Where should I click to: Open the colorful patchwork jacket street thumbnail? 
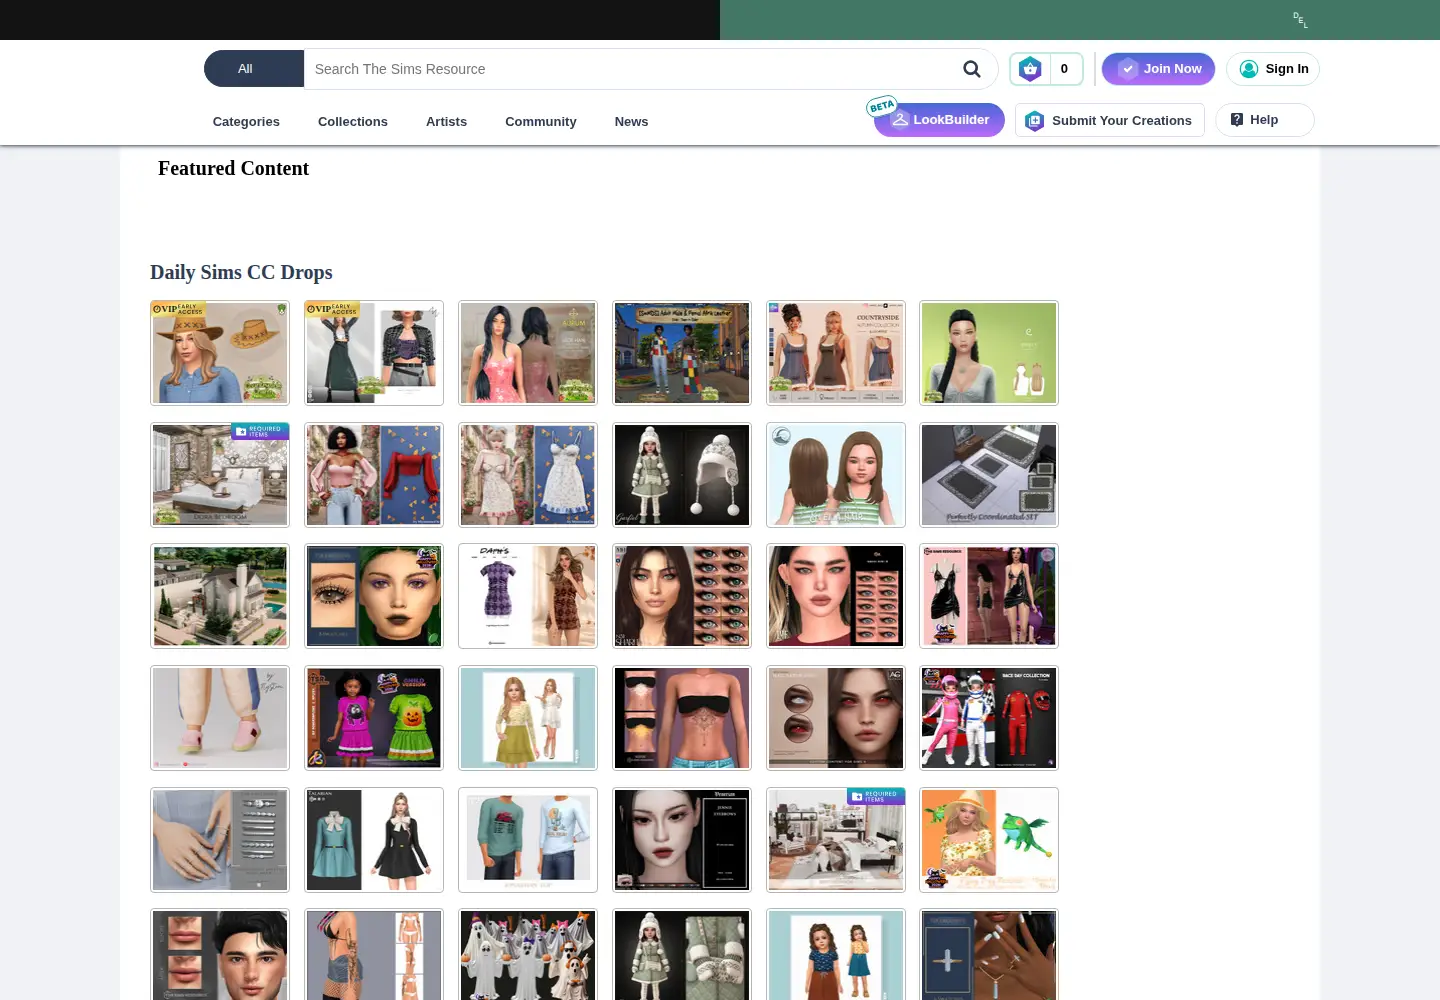click(682, 353)
